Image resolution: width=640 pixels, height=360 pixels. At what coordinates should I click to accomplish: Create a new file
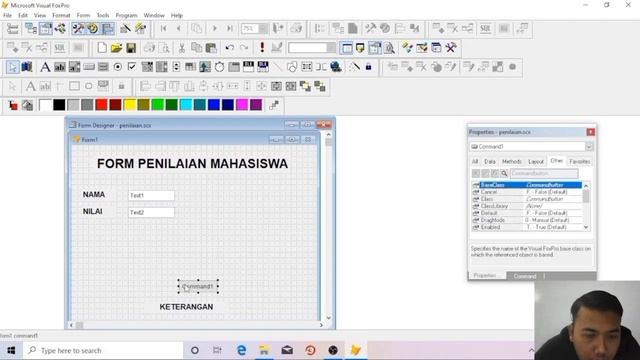click(x=102, y=48)
